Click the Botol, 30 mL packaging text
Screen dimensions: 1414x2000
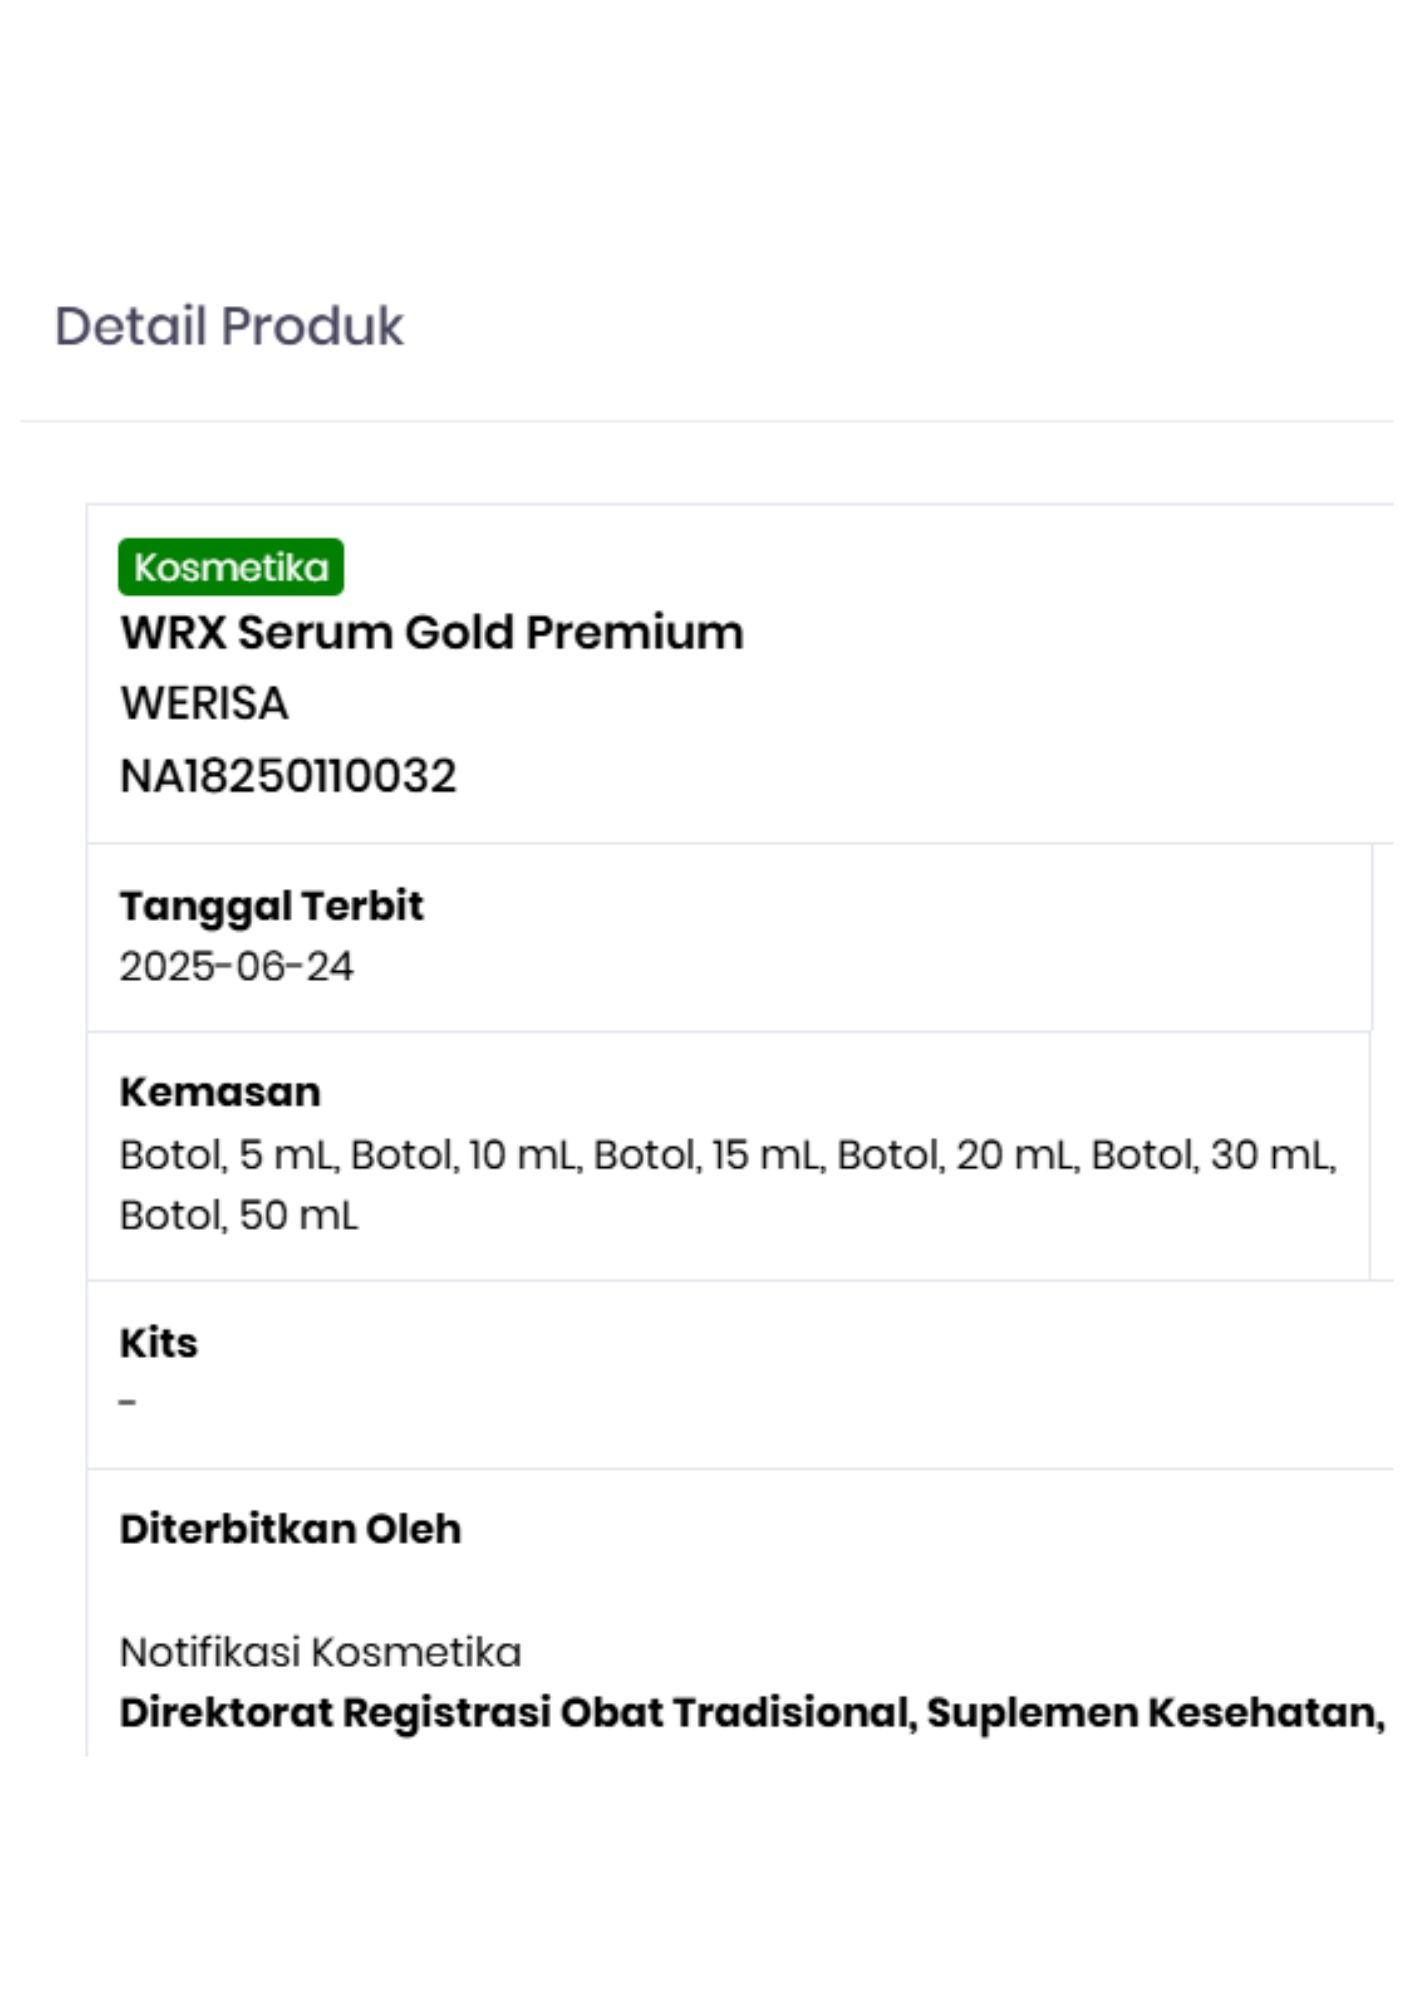[x=1212, y=1155]
